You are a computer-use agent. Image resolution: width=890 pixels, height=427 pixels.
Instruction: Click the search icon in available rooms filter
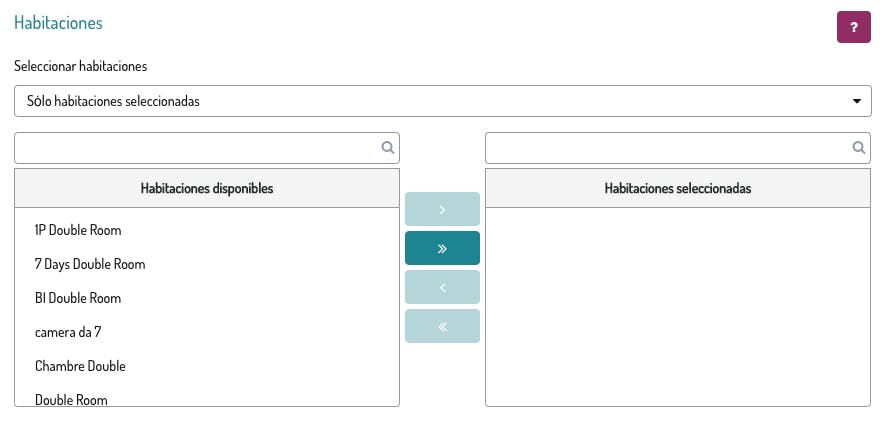(x=388, y=148)
